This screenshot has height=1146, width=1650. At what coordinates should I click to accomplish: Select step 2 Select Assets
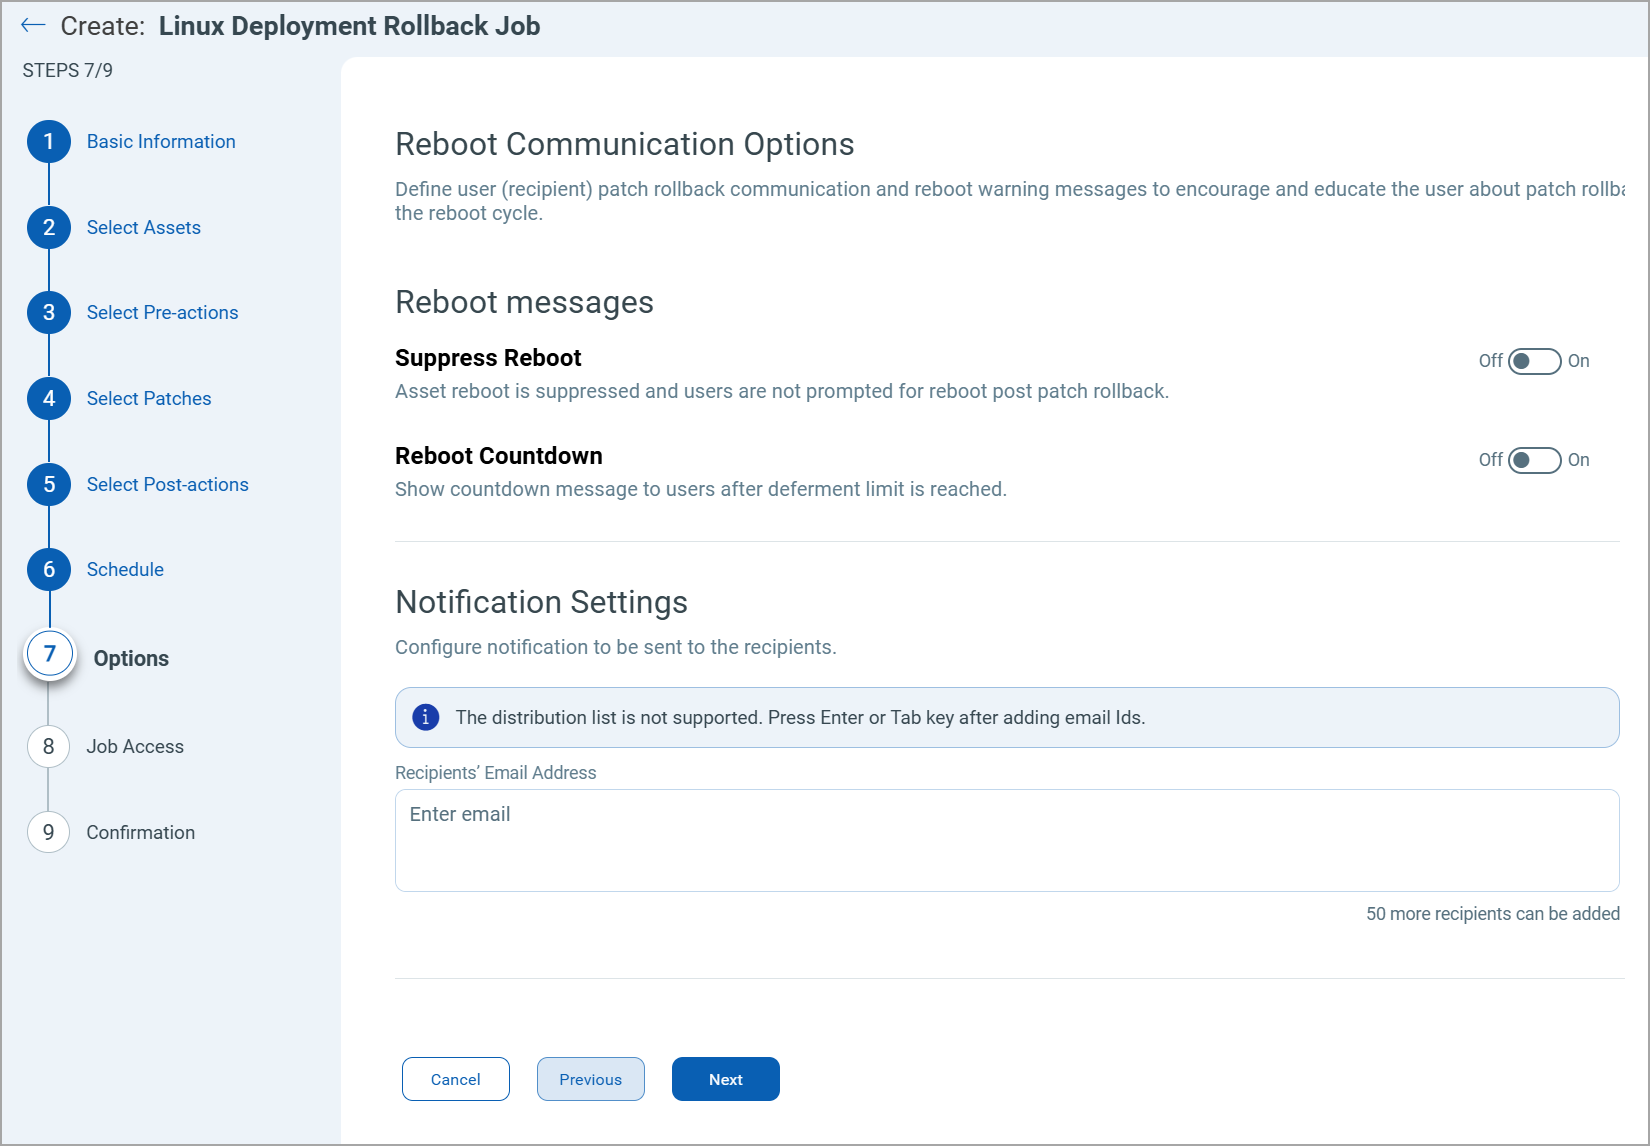click(x=143, y=227)
